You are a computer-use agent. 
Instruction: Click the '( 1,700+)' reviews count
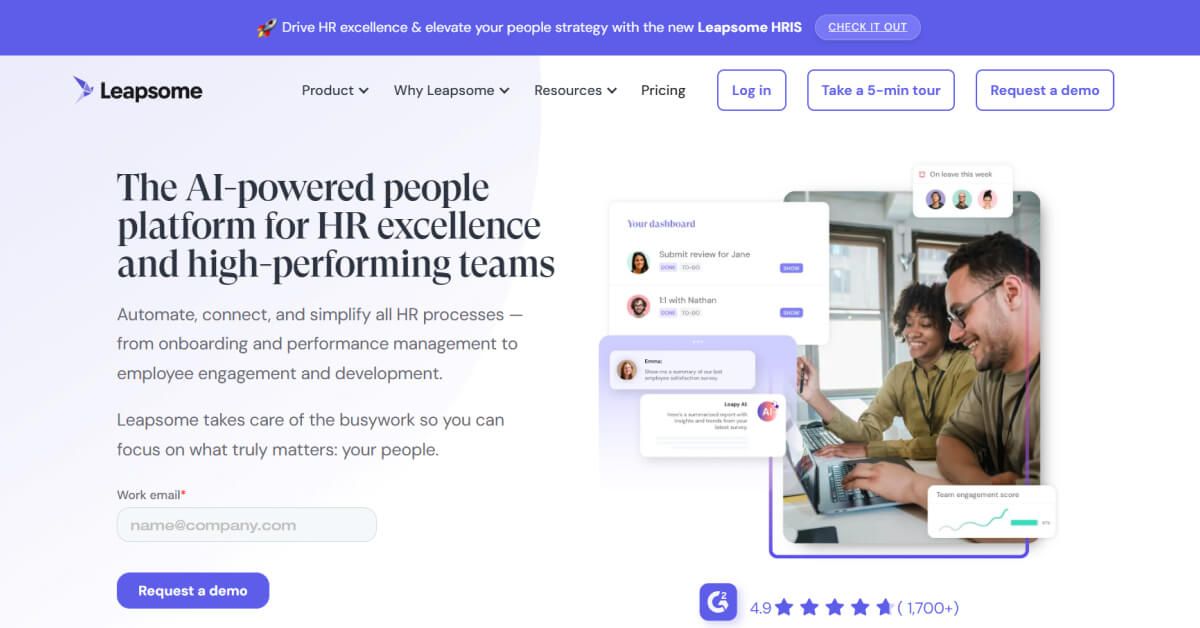[928, 607]
